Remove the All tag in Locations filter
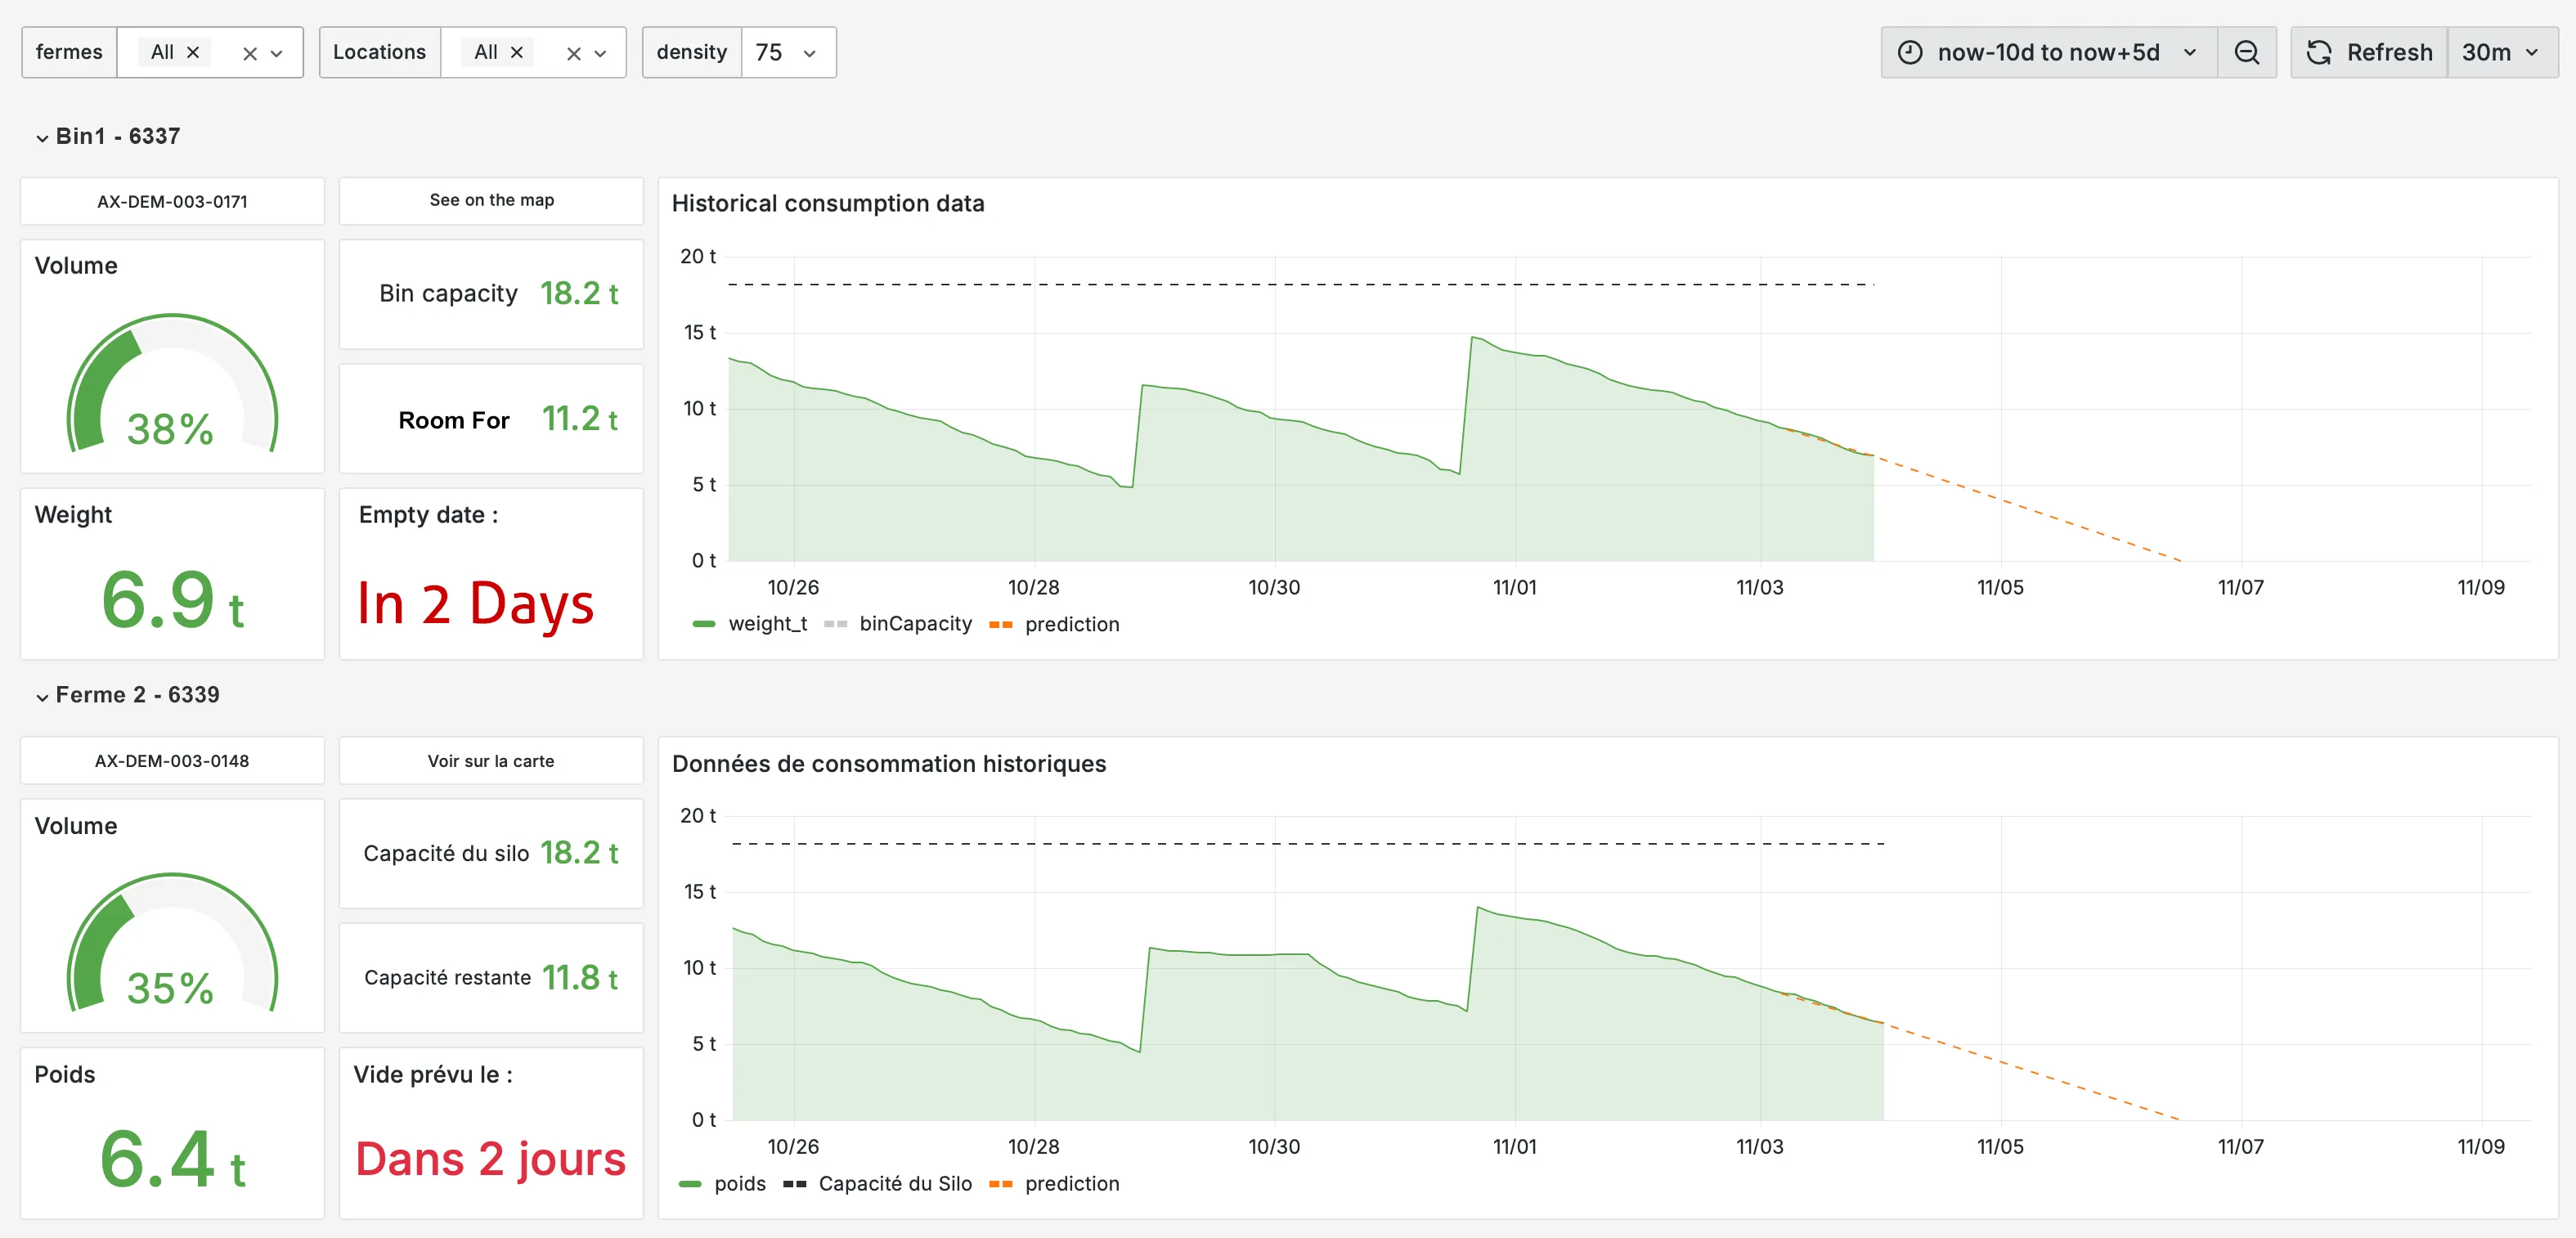Image resolution: width=2576 pixels, height=1238 pixels. pos(517,52)
